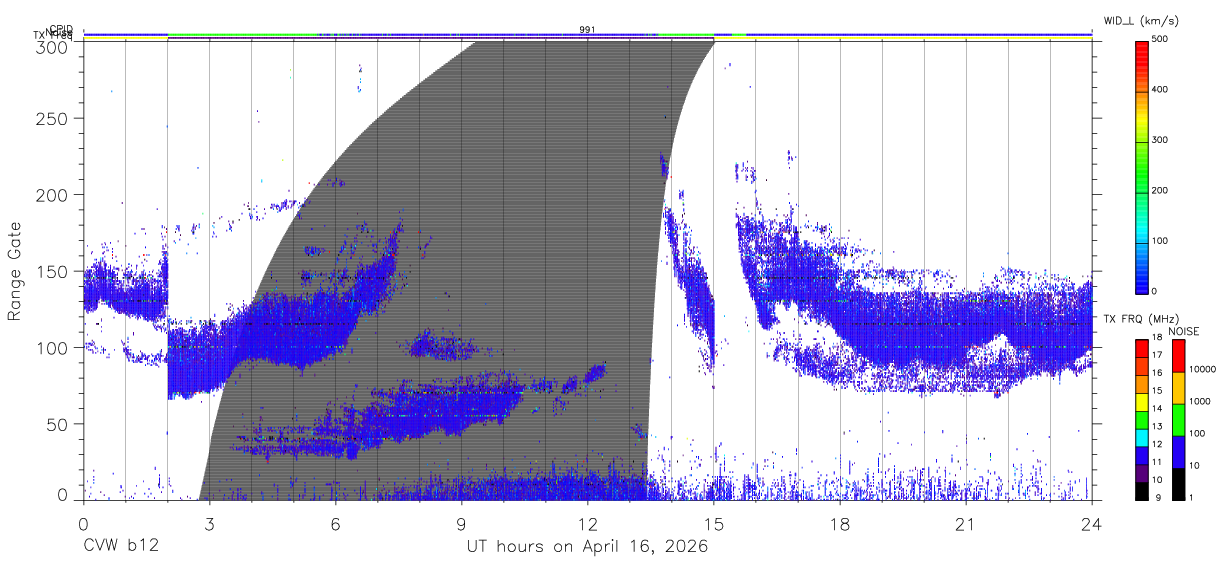Click the CPID row label at top left
Image resolution: width=1228 pixels, height=567 pixels.
tap(62, 29)
